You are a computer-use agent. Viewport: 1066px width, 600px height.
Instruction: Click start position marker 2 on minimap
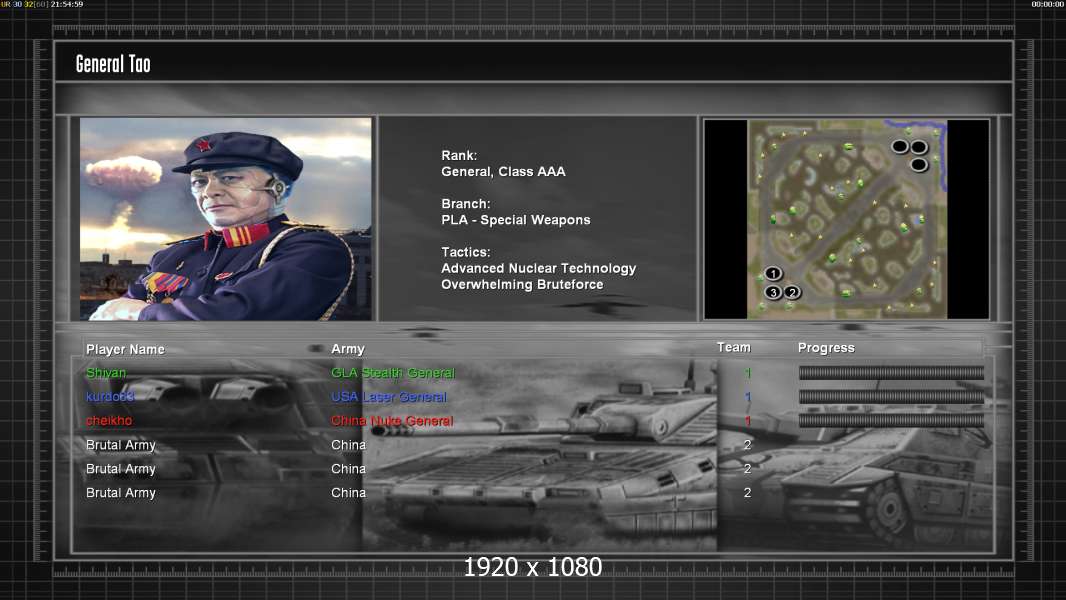[x=792, y=292]
